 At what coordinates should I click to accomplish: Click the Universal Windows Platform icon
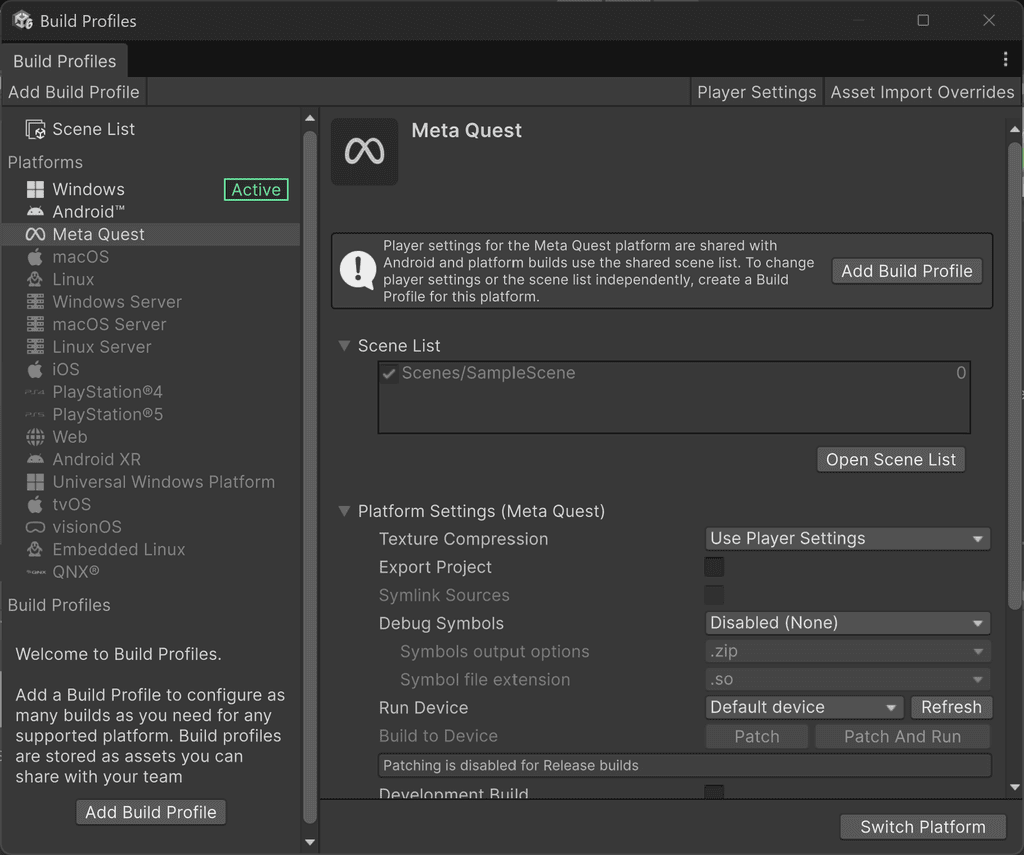point(35,482)
